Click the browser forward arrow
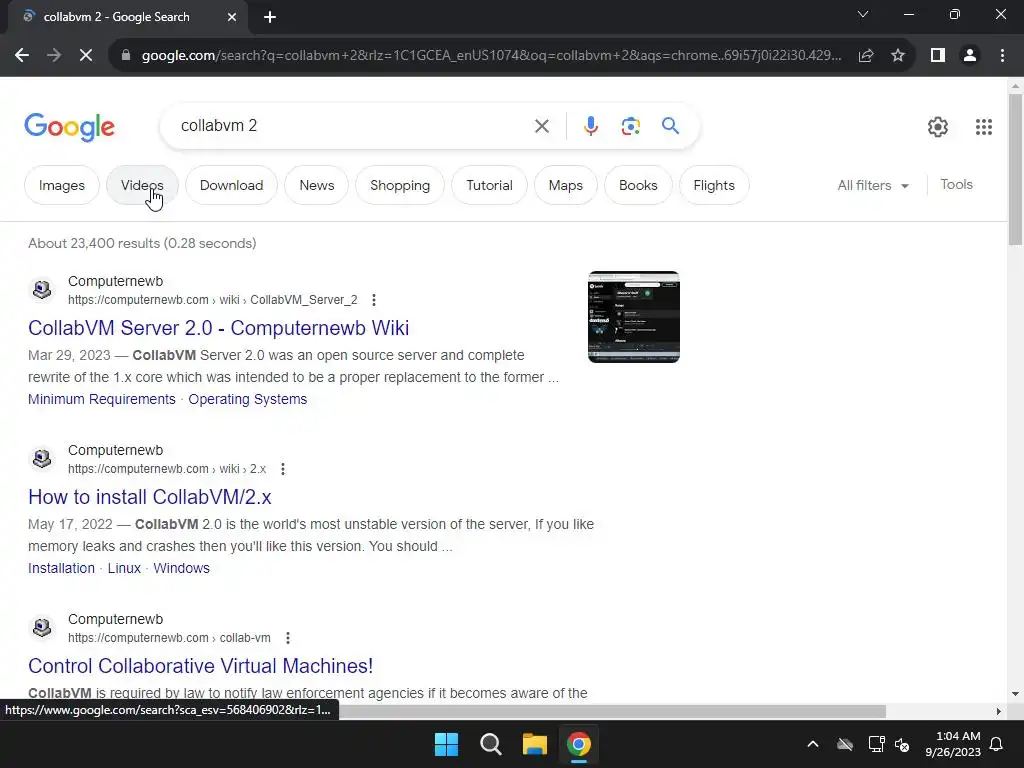This screenshot has width=1024, height=768. click(54, 56)
